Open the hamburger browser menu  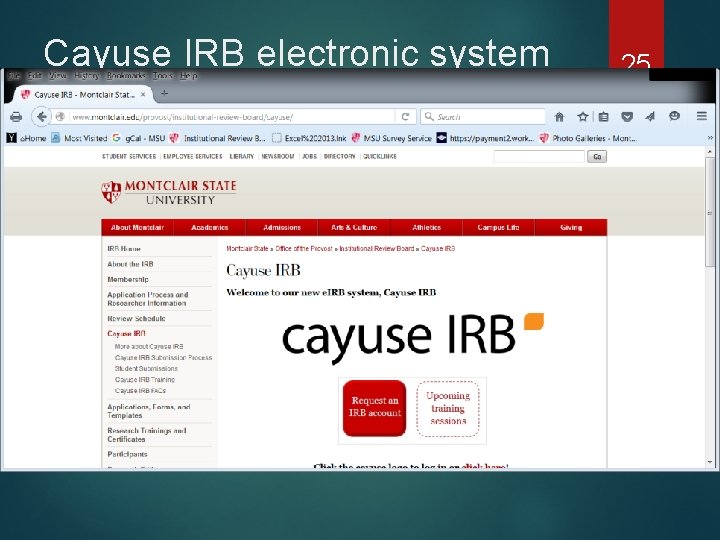point(702,116)
